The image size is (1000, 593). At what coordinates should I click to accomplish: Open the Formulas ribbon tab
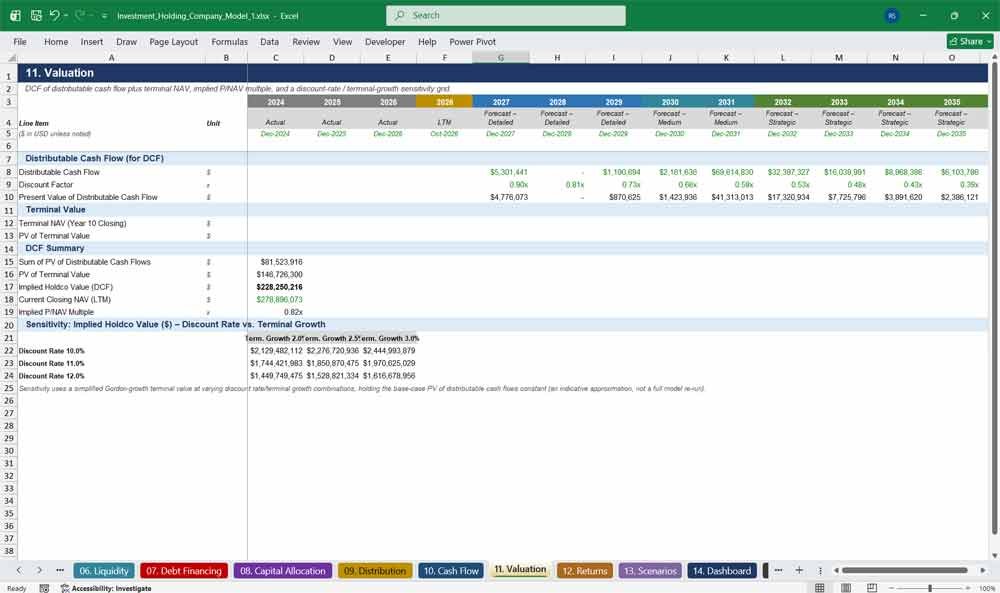[229, 41]
